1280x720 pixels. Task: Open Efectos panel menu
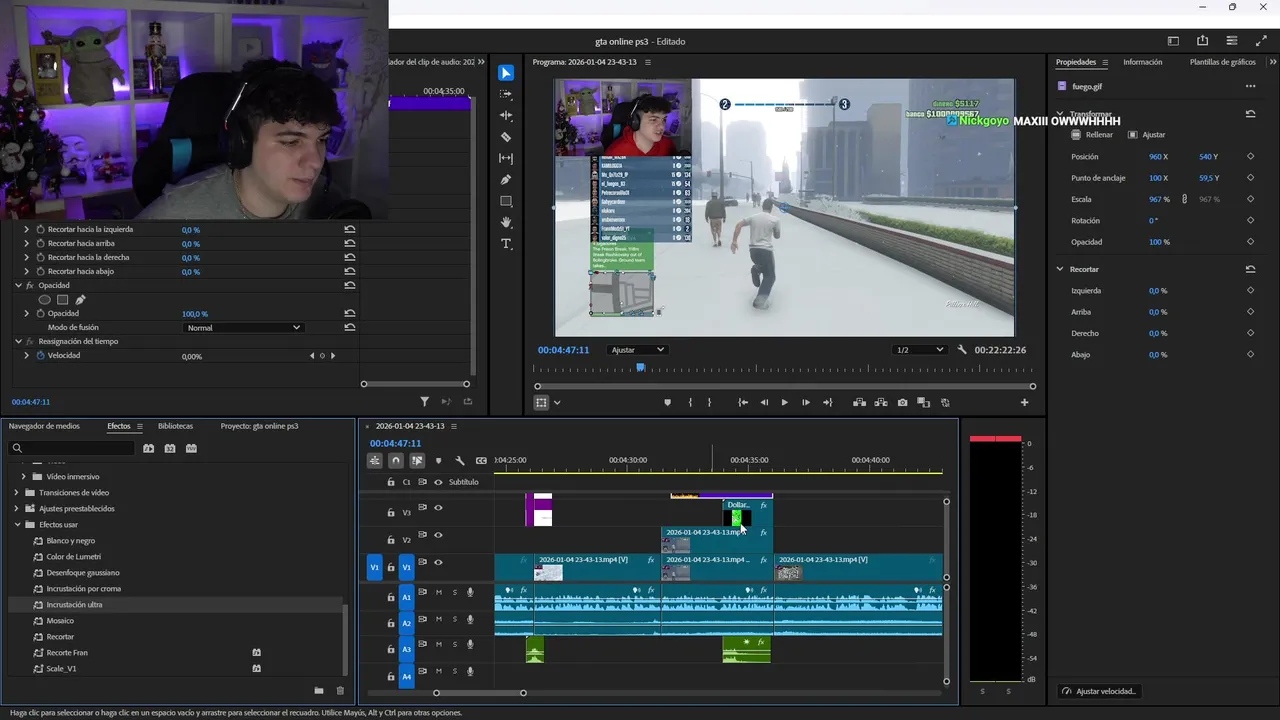[139, 426]
